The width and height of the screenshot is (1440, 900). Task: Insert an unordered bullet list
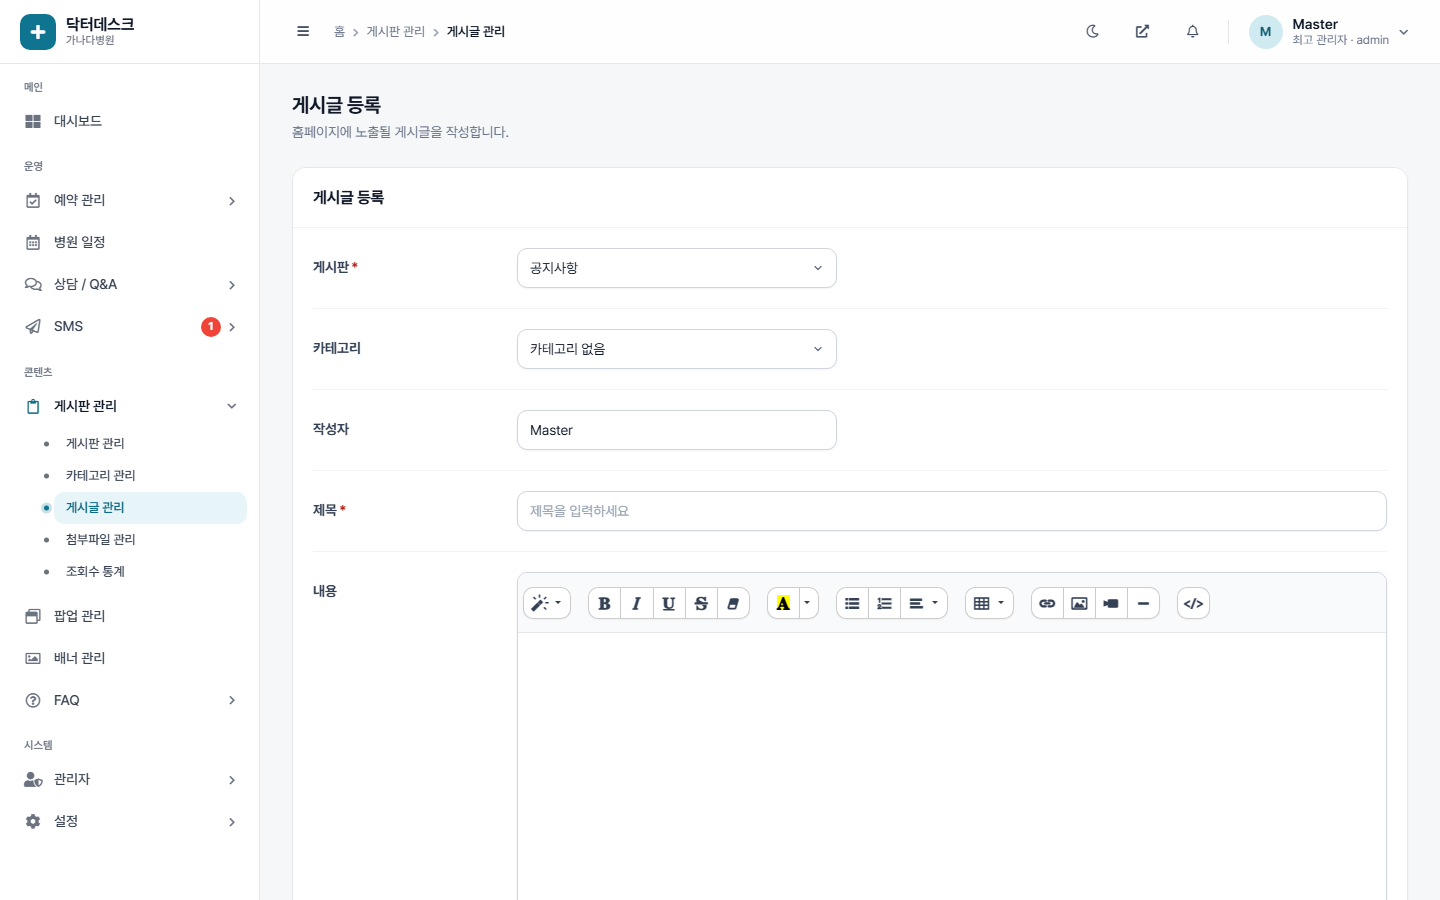(x=852, y=603)
